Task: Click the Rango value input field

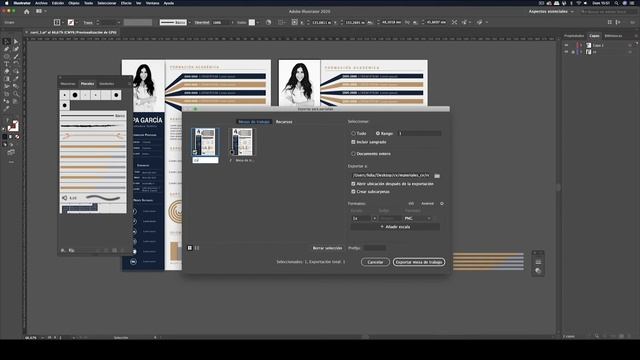Action: pyautogui.click(x=419, y=133)
